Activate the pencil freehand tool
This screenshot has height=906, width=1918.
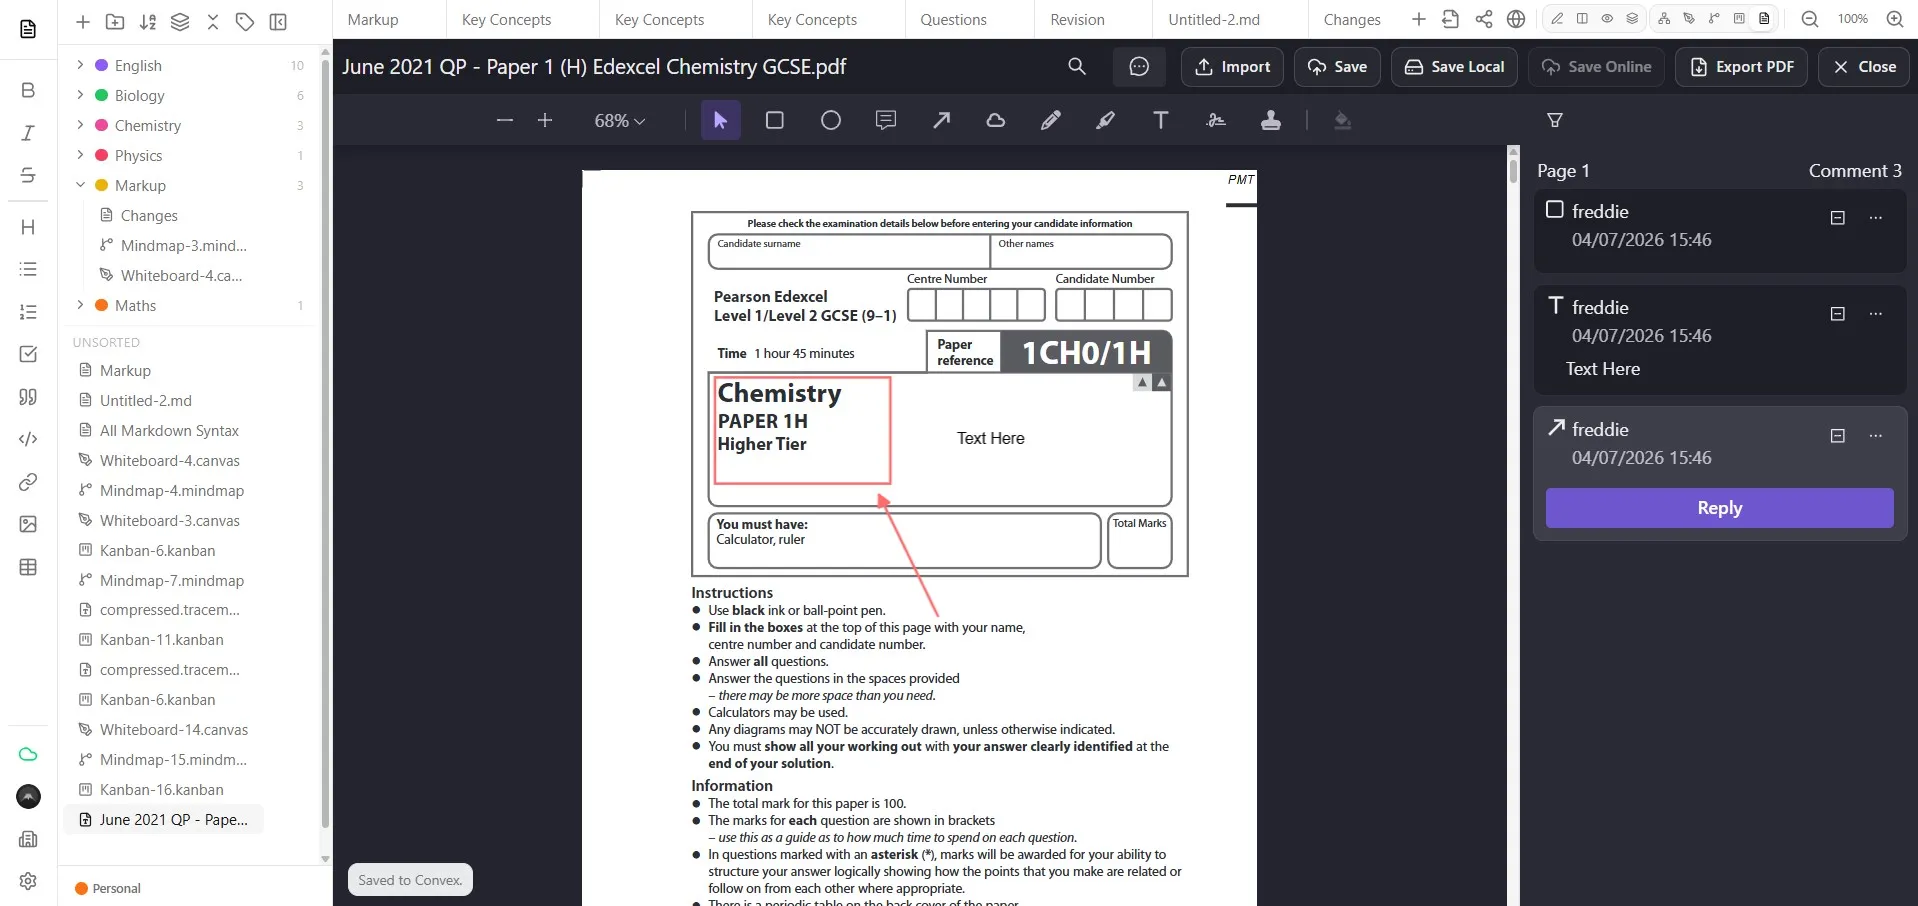pos(1050,120)
